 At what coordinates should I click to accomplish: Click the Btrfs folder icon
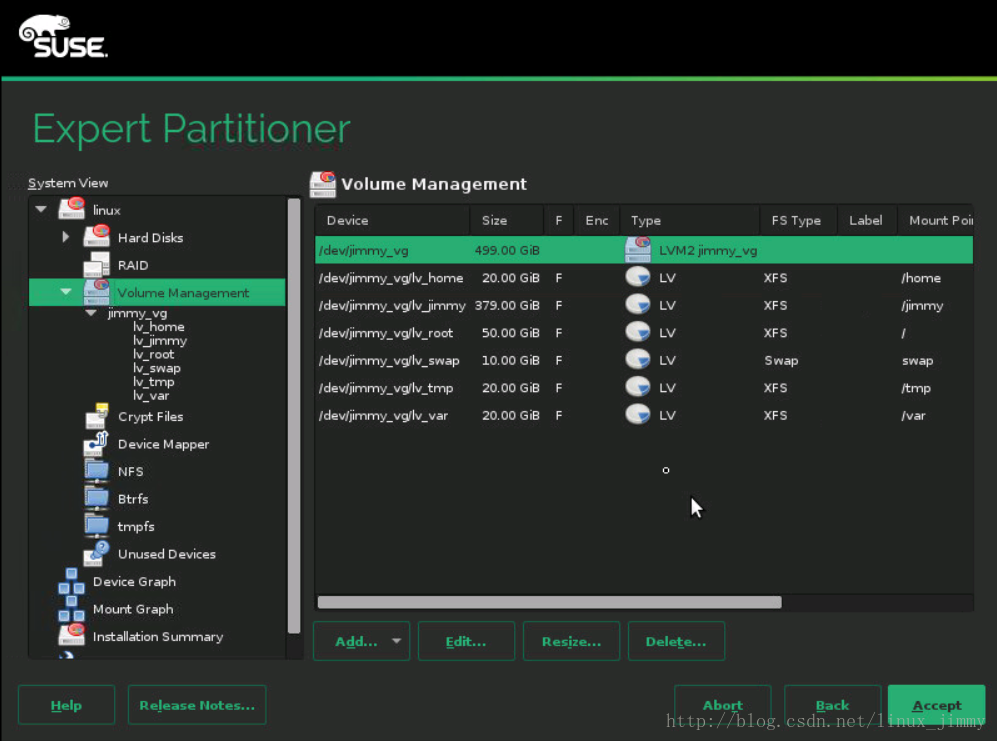pos(97,498)
